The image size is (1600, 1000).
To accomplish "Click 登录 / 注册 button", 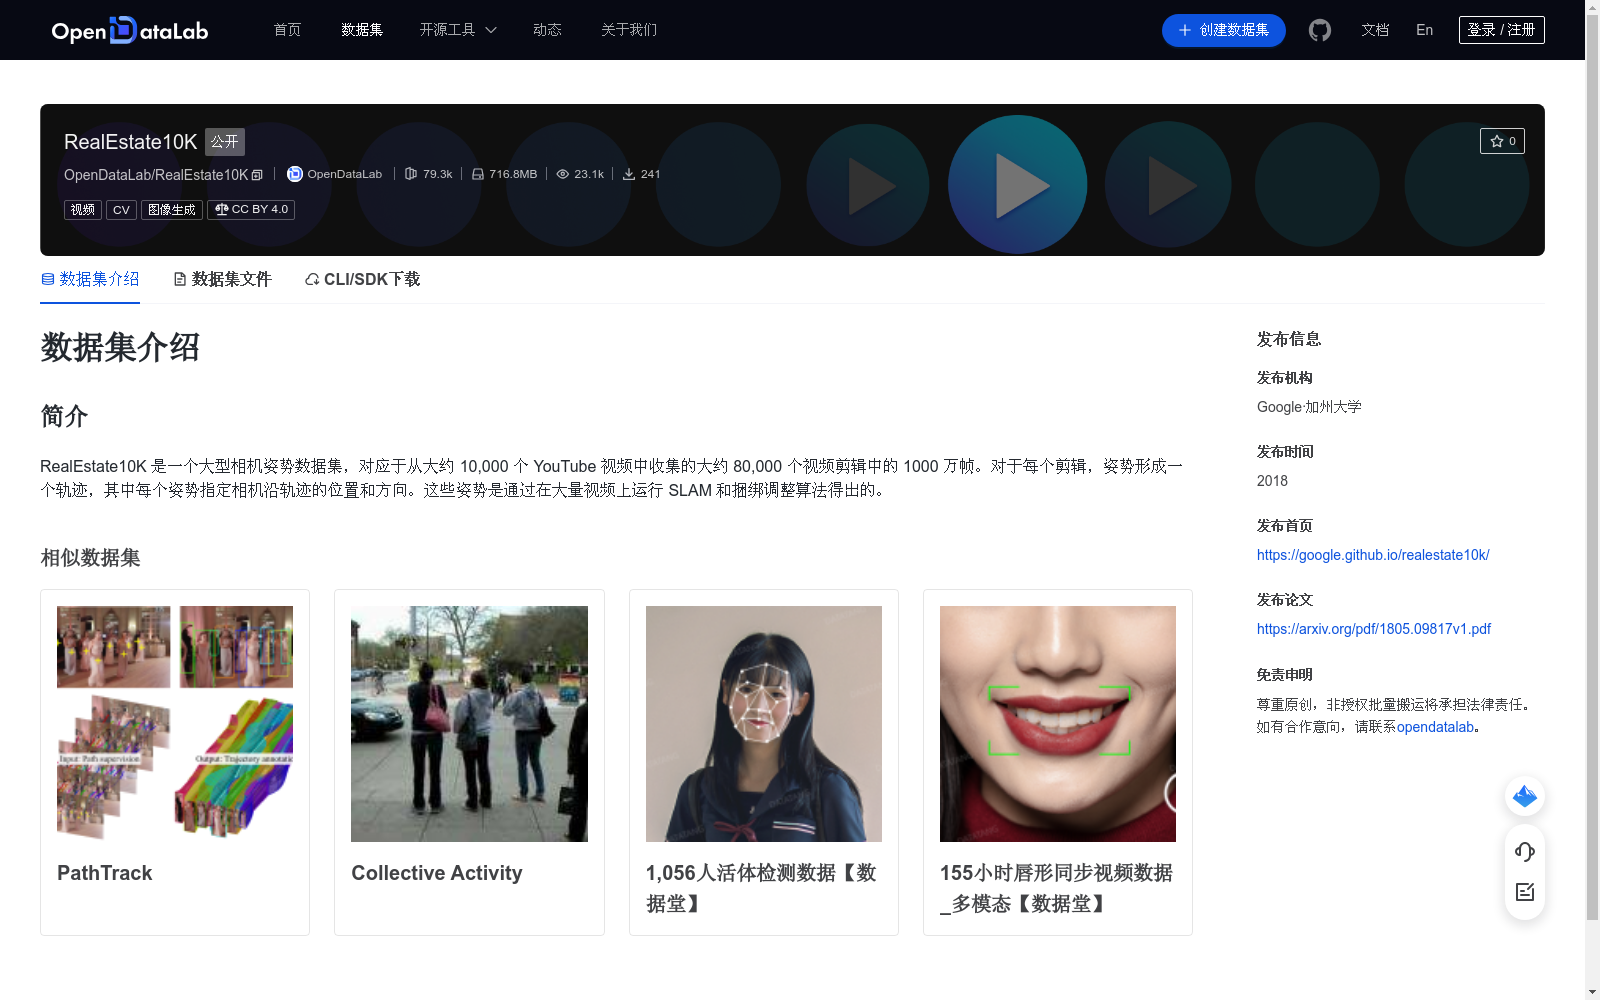I will (x=1502, y=30).
